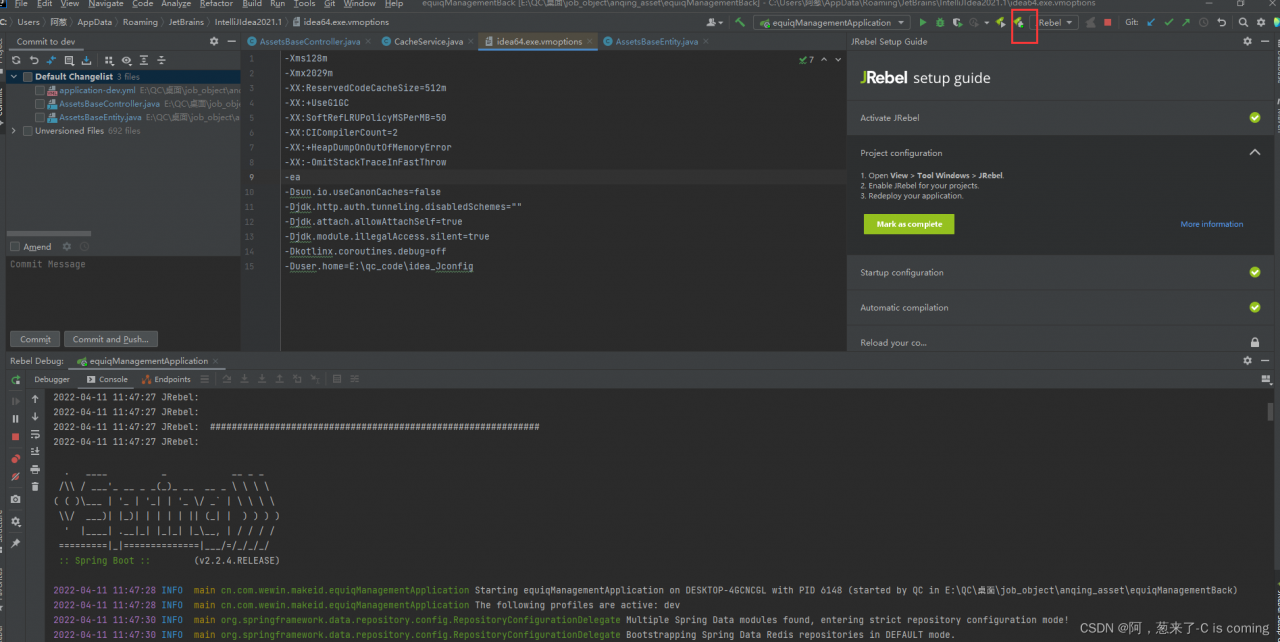Check the AssetsBaseEntity.java changelist checkbox

(40, 117)
